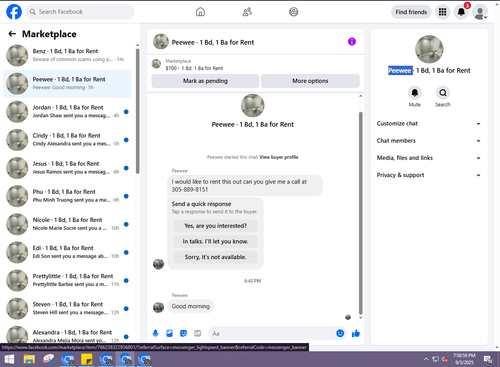Click the Search Facebook field
500x367 pixels.
click(80, 12)
